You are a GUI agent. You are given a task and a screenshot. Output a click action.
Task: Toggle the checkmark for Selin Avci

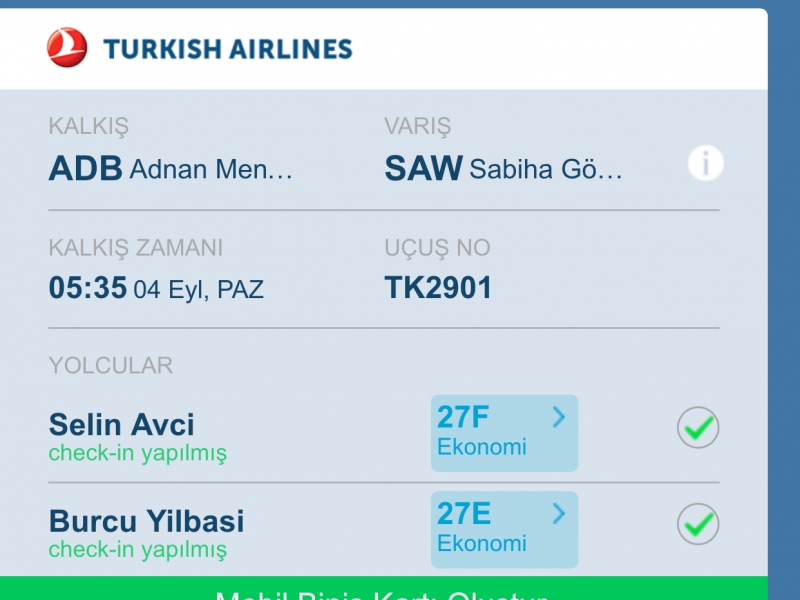point(698,428)
